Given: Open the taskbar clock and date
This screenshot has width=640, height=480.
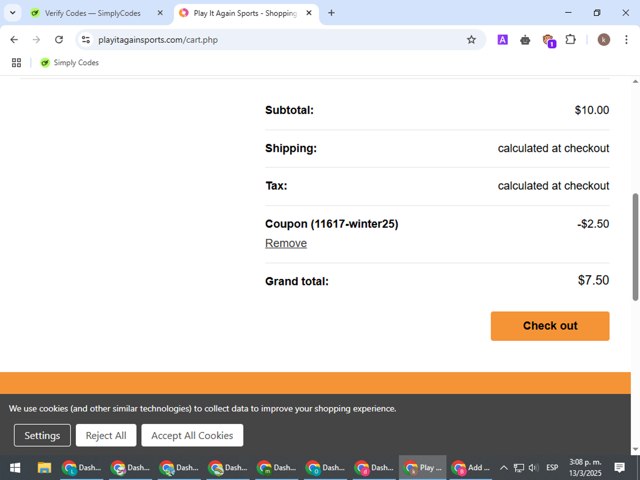Looking at the screenshot, I should (x=585, y=468).
